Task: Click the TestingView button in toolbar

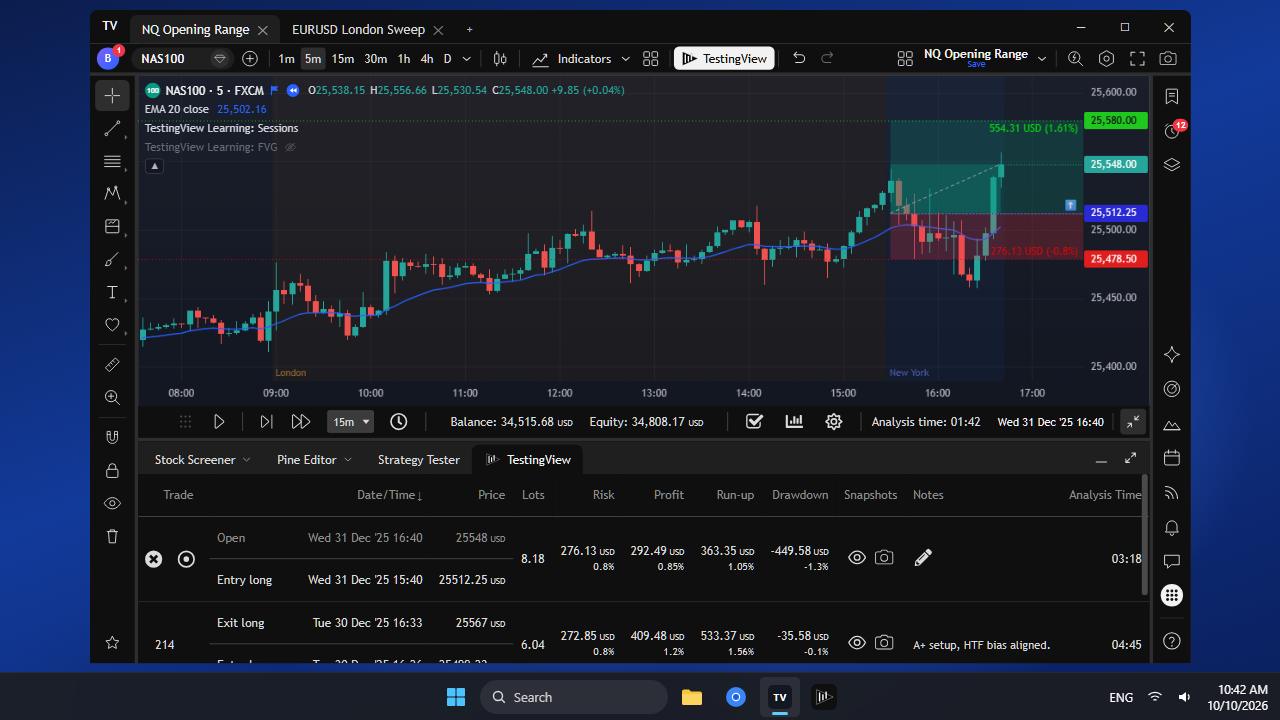Action: pyautogui.click(x=725, y=59)
